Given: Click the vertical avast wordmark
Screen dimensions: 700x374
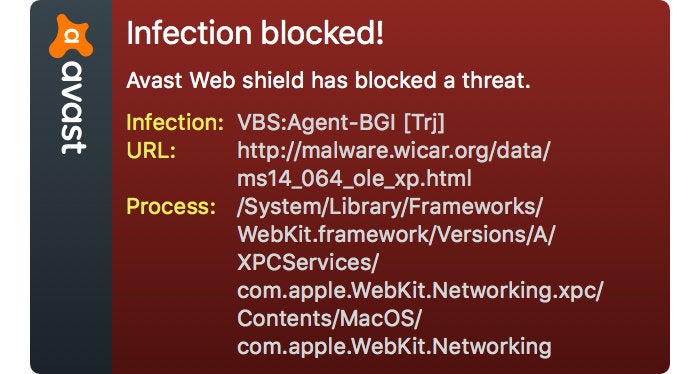Looking at the screenshot, I should pyautogui.click(x=72, y=108).
